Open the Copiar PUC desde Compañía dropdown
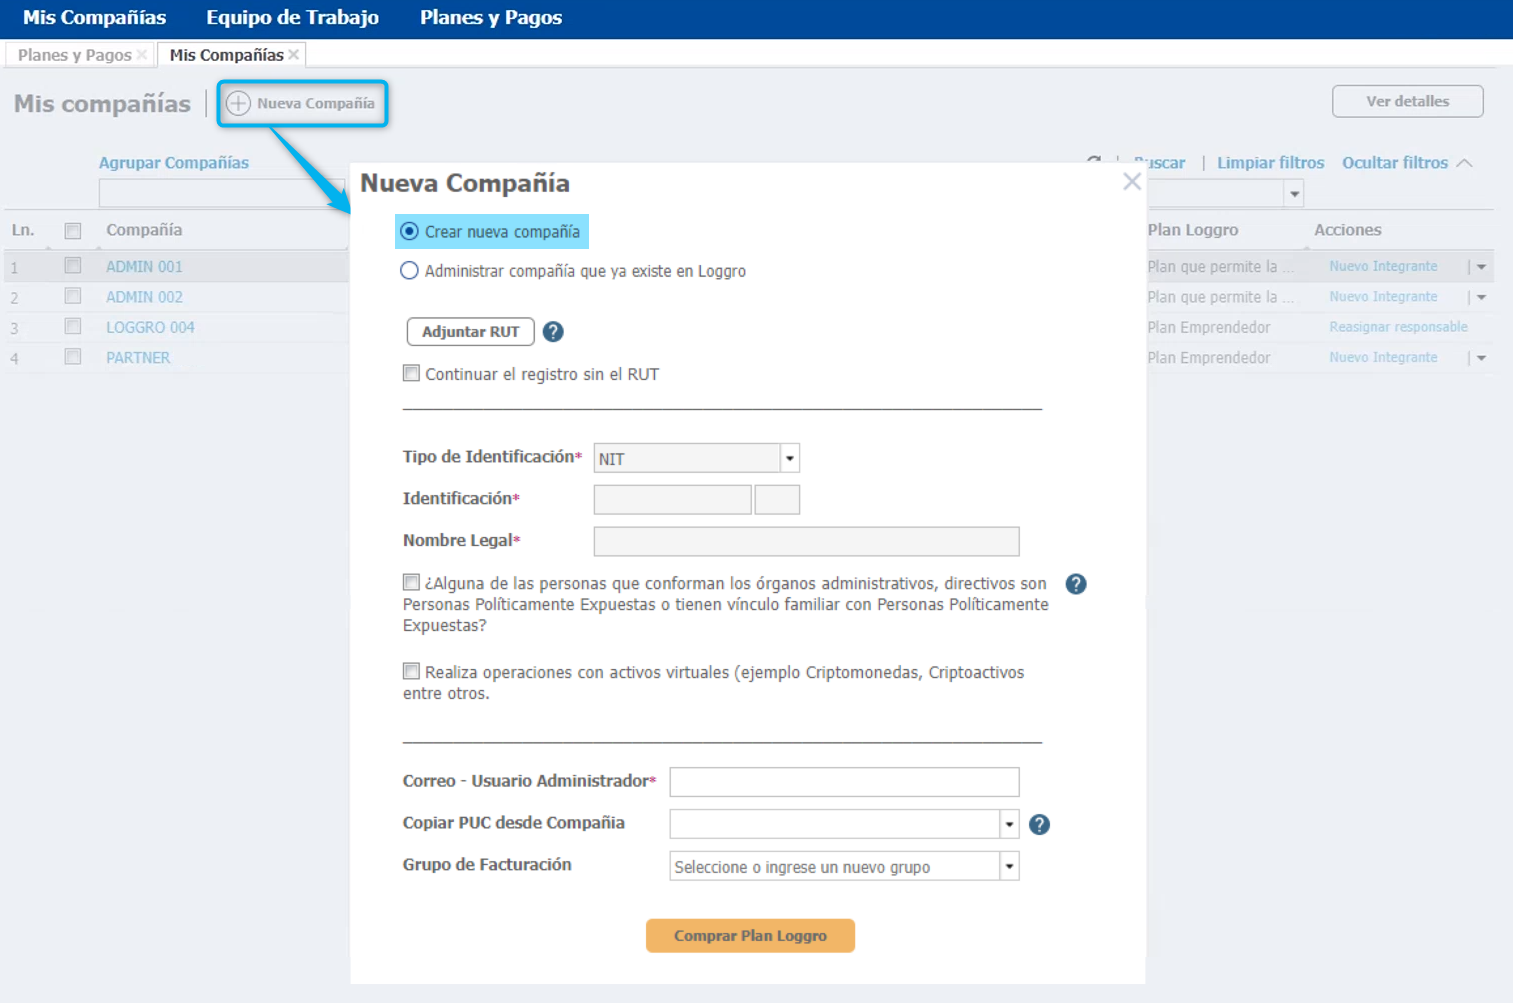Image resolution: width=1513 pixels, height=1003 pixels. point(1009,824)
